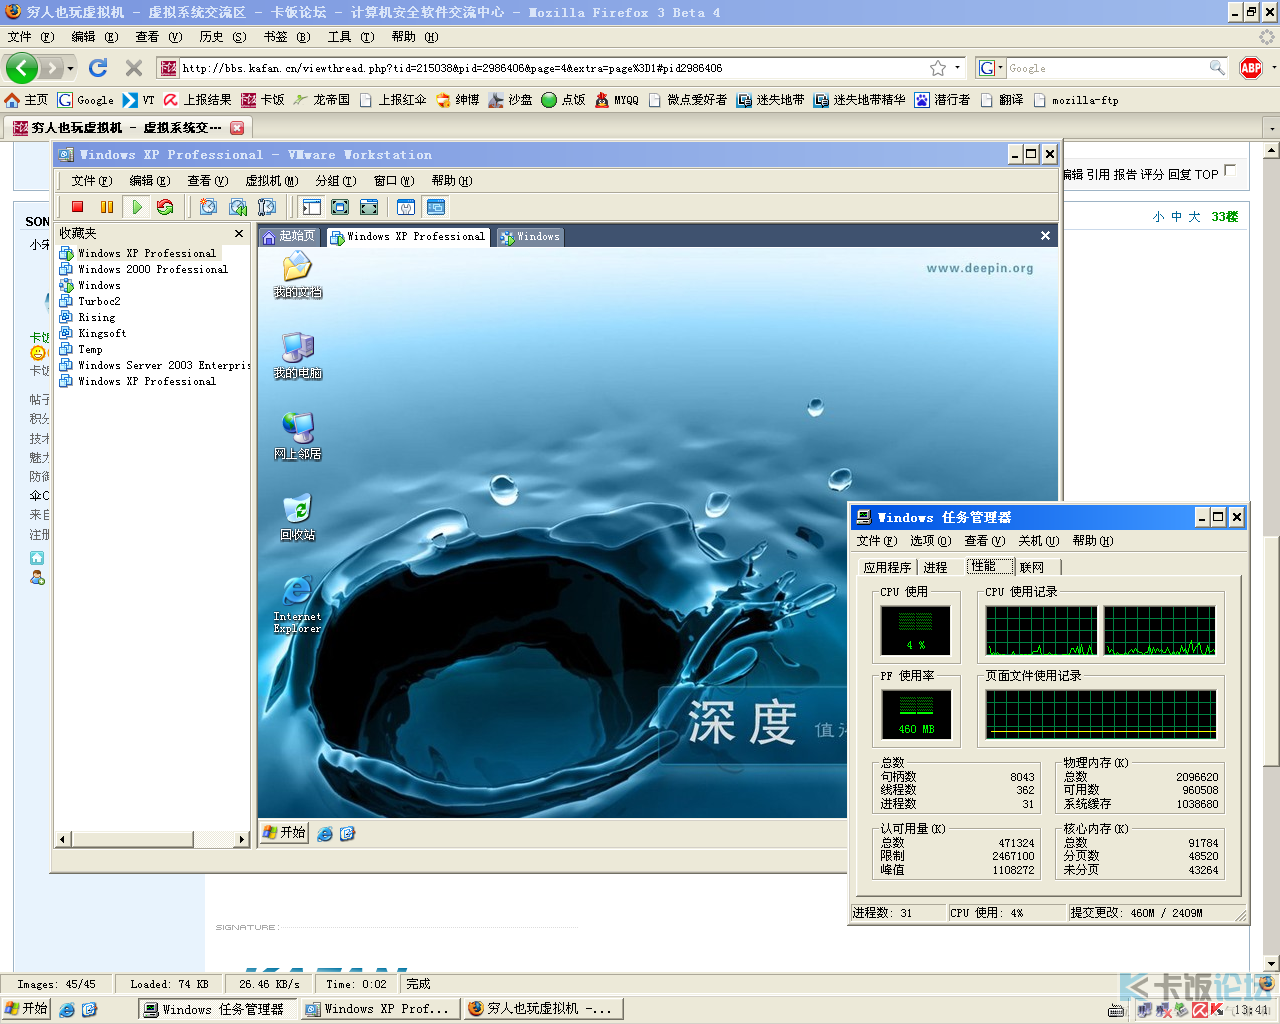Open the Firefox list all tabs dropdown

click(1272, 129)
